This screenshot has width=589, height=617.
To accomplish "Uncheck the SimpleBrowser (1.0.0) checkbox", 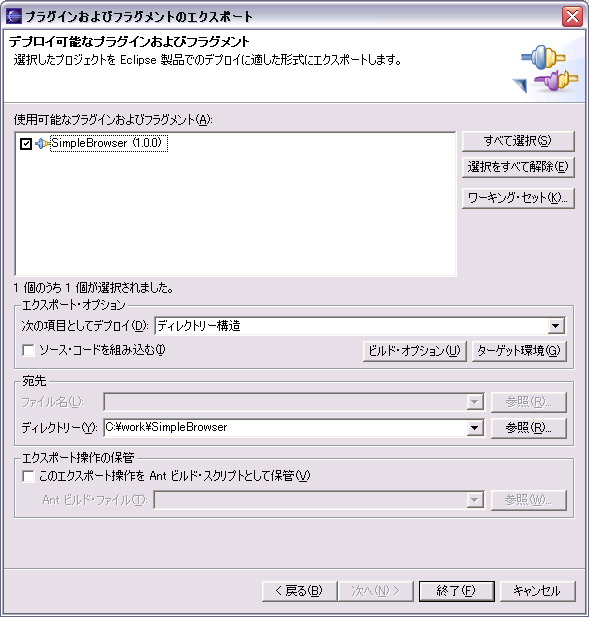I will (26, 144).
